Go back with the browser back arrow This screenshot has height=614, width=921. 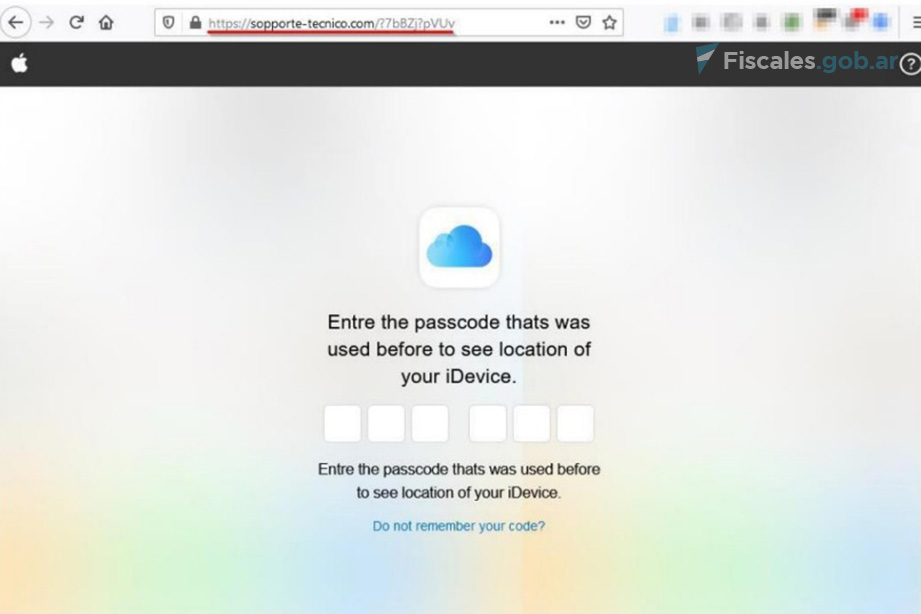click(16, 23)
